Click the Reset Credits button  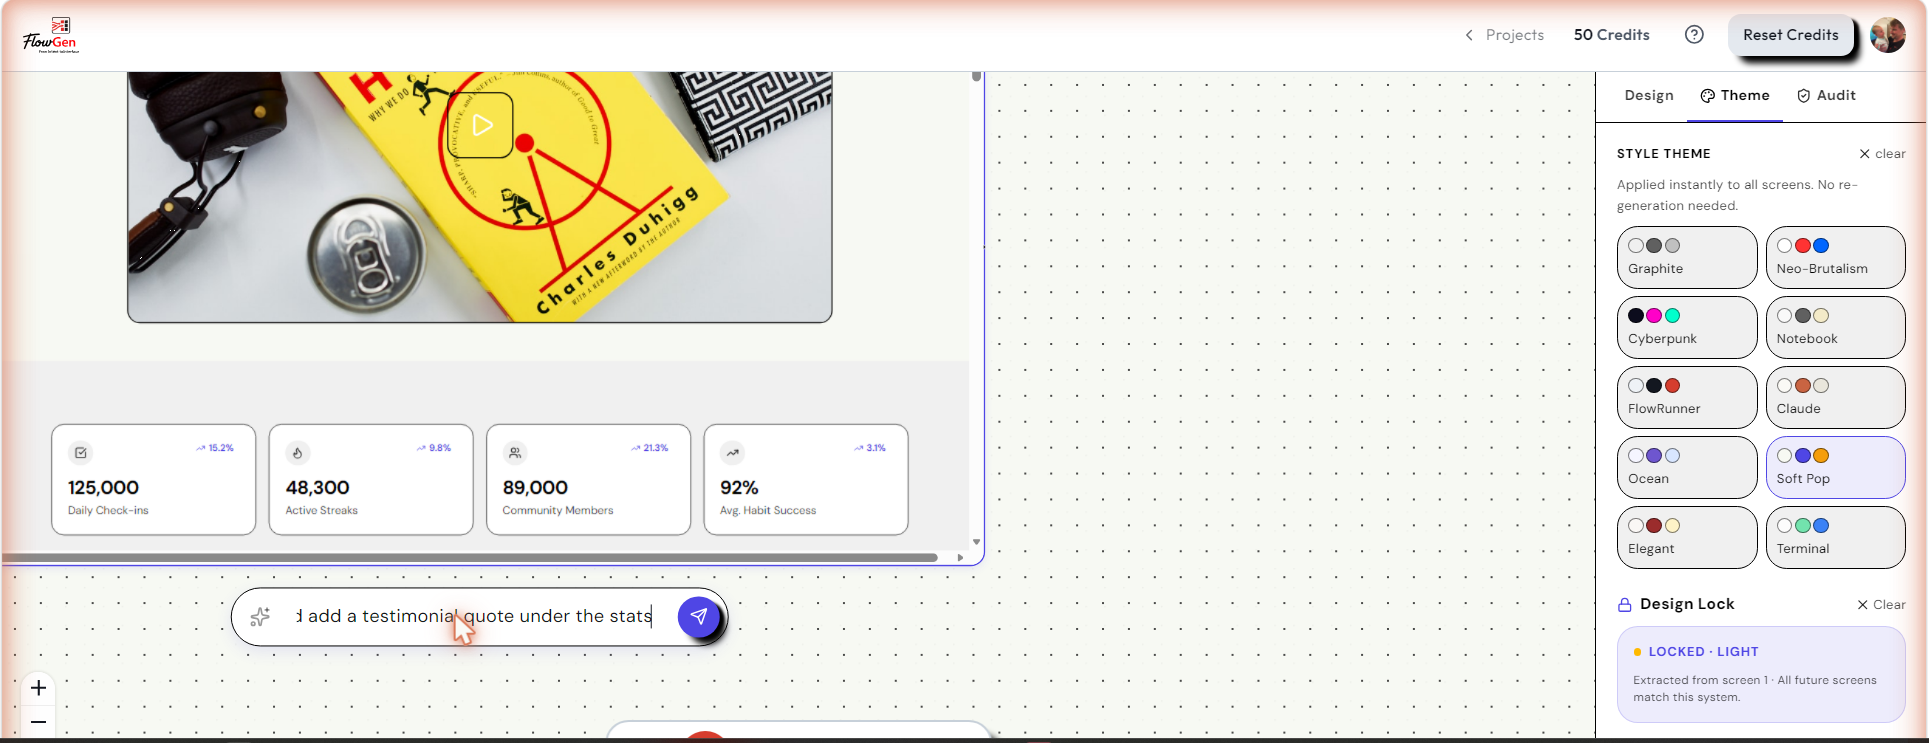point(1791,35)
